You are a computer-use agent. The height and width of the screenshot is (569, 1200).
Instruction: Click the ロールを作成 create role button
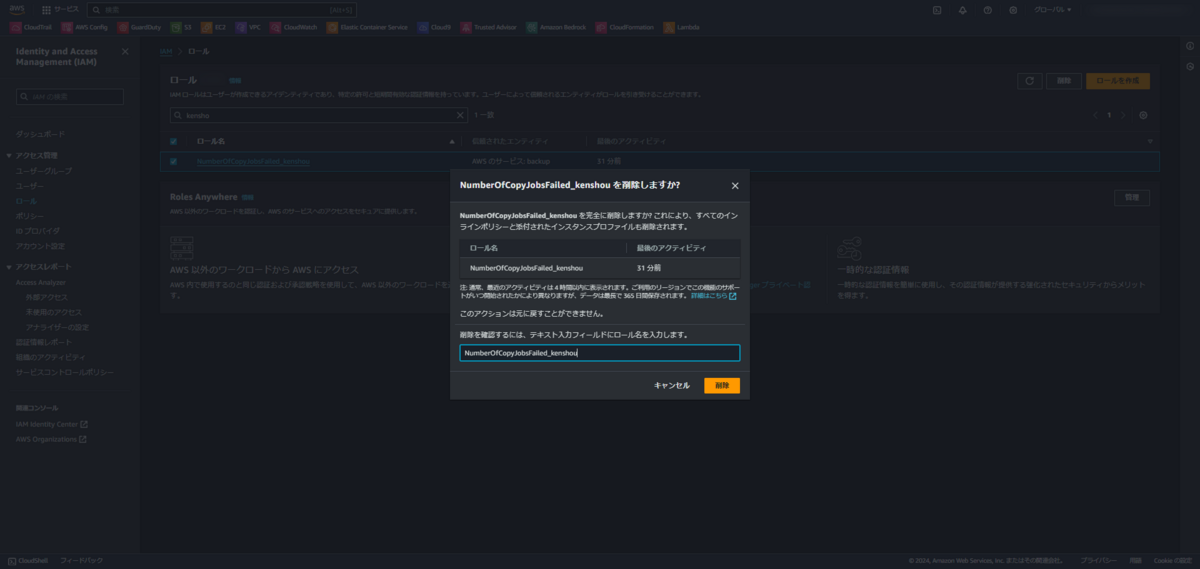coord(1118,81)
